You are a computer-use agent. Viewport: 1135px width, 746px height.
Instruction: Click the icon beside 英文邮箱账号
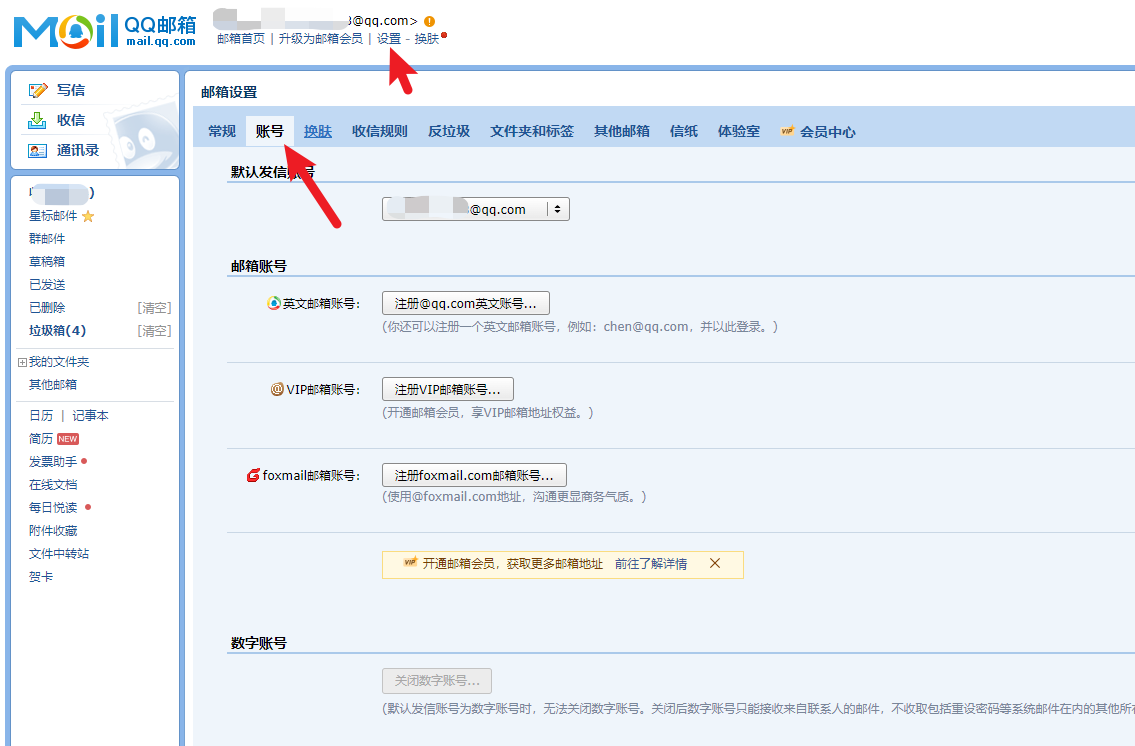[x=274, y=303]
